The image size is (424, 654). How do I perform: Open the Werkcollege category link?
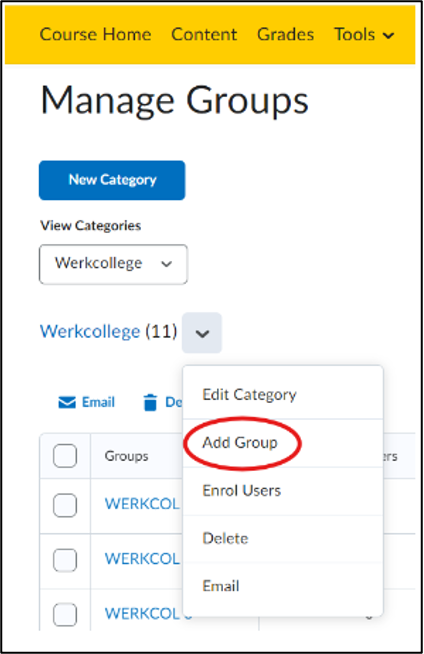pos(90,332)
